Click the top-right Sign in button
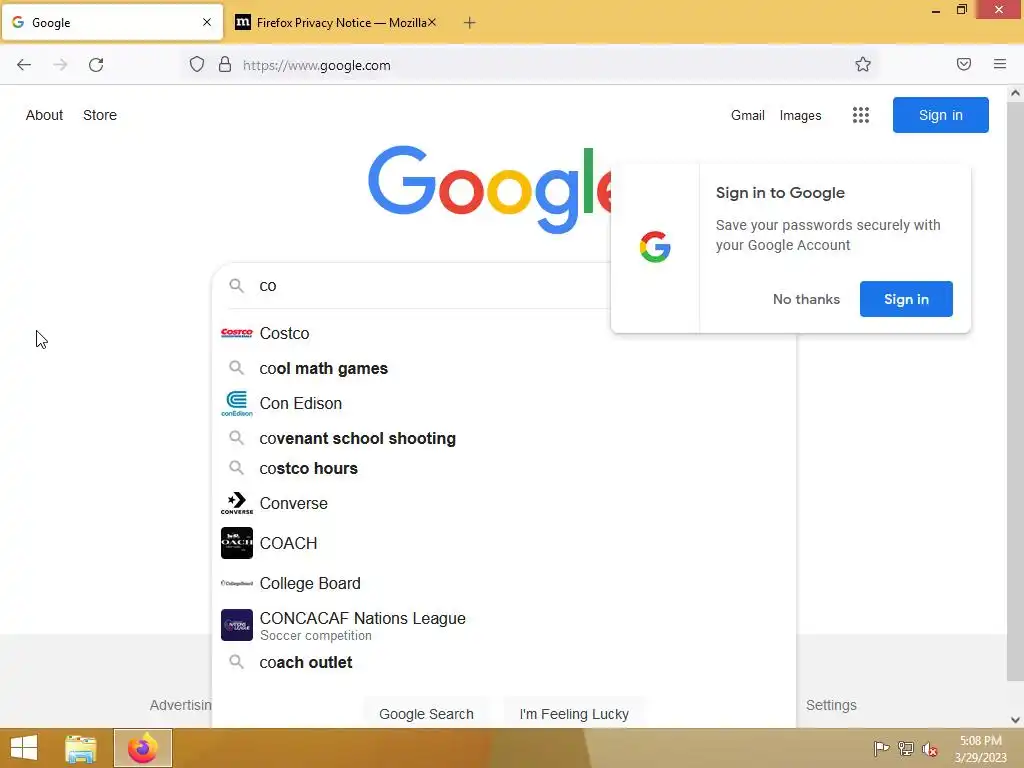 click(940, 115)
